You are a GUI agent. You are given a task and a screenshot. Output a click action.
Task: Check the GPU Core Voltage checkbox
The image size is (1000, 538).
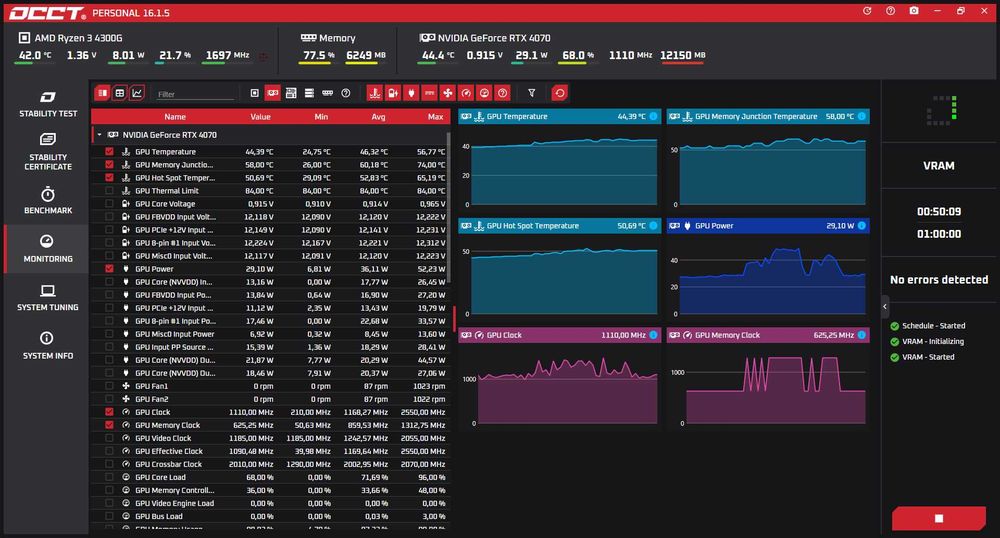pyautogui.click(x=109, y=203)
